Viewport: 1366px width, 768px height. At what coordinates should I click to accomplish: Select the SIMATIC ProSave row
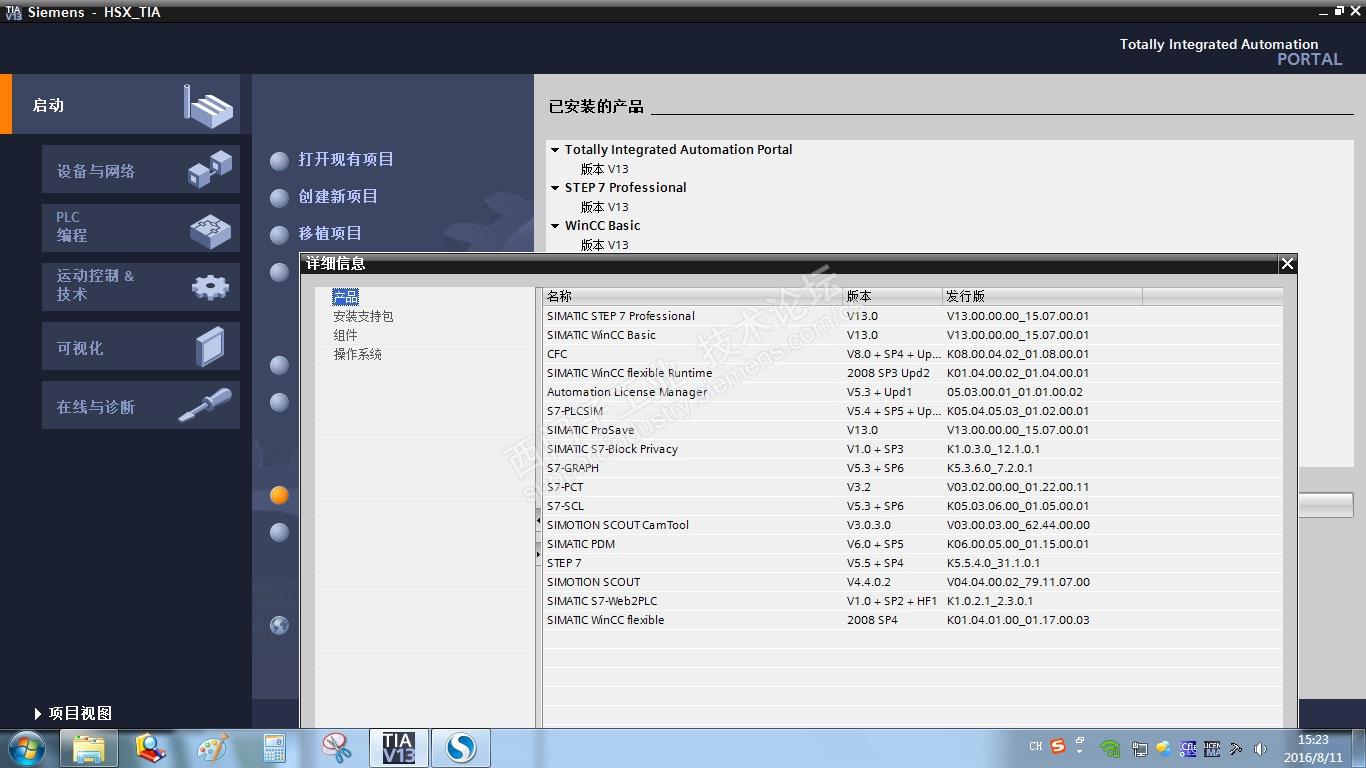coord(913,430)
